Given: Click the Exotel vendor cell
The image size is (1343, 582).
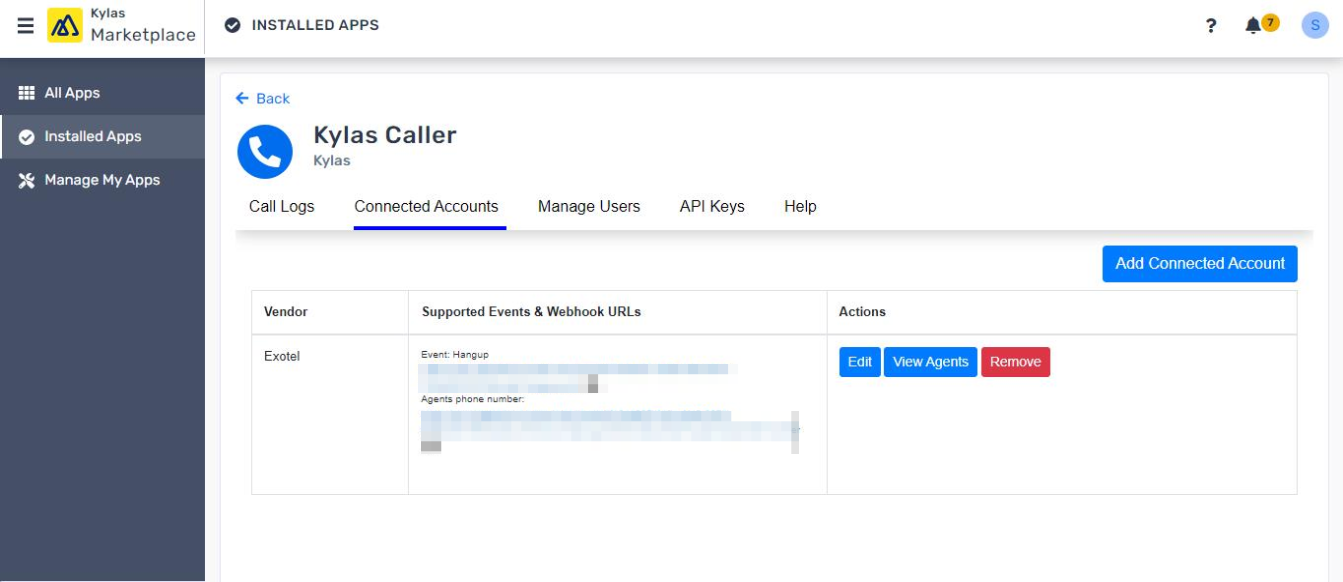Looking at the screenshot, I should point(330,414).
